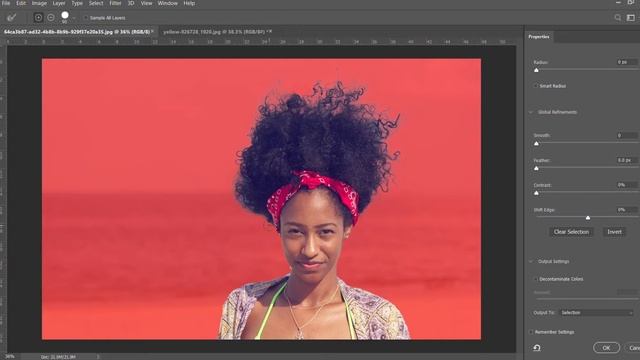
Task: Collapse the Global Refinements section
Action: point(531,112)
